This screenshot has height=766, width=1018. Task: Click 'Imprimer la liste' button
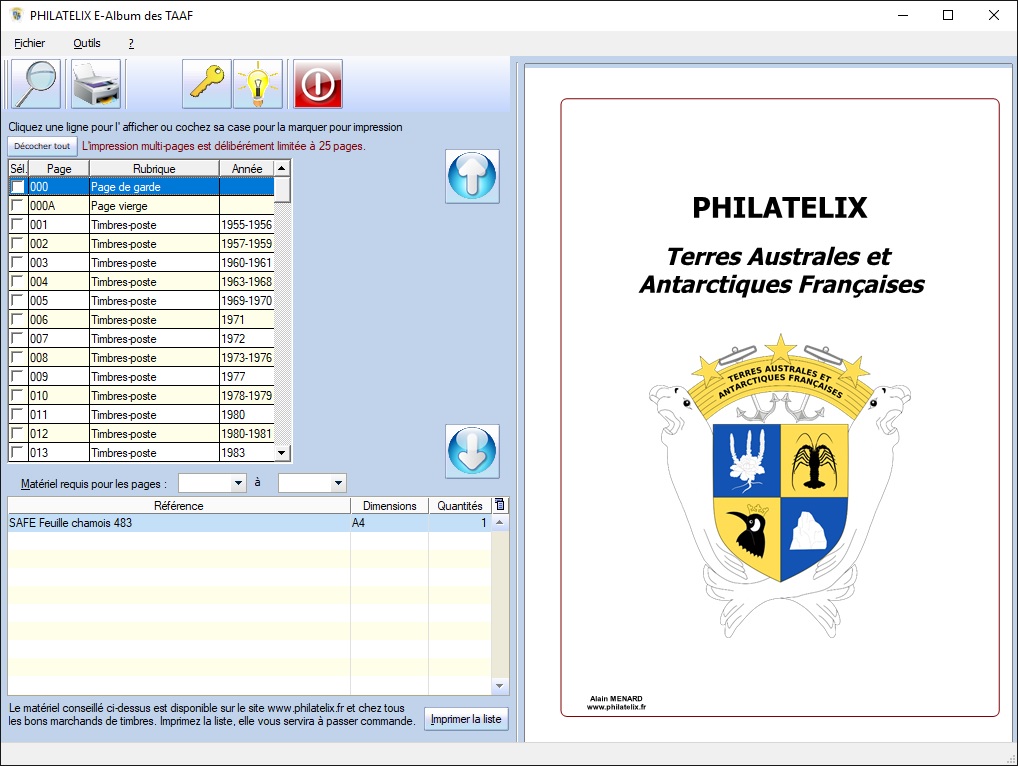[x=466, y=719]
